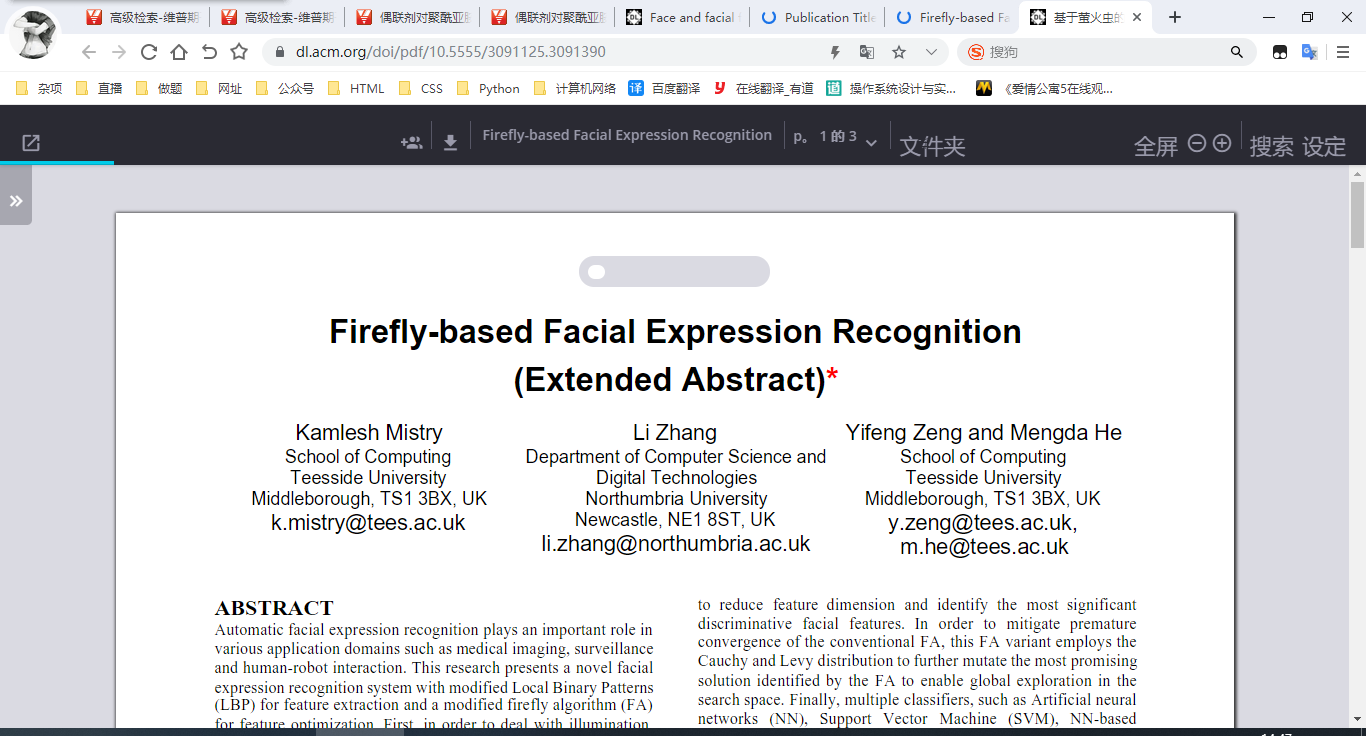Click the 搜索 search button in PDF toolbar
Image resolution: width=1366 pixels, height=736 pixels.
[1271, 146]
